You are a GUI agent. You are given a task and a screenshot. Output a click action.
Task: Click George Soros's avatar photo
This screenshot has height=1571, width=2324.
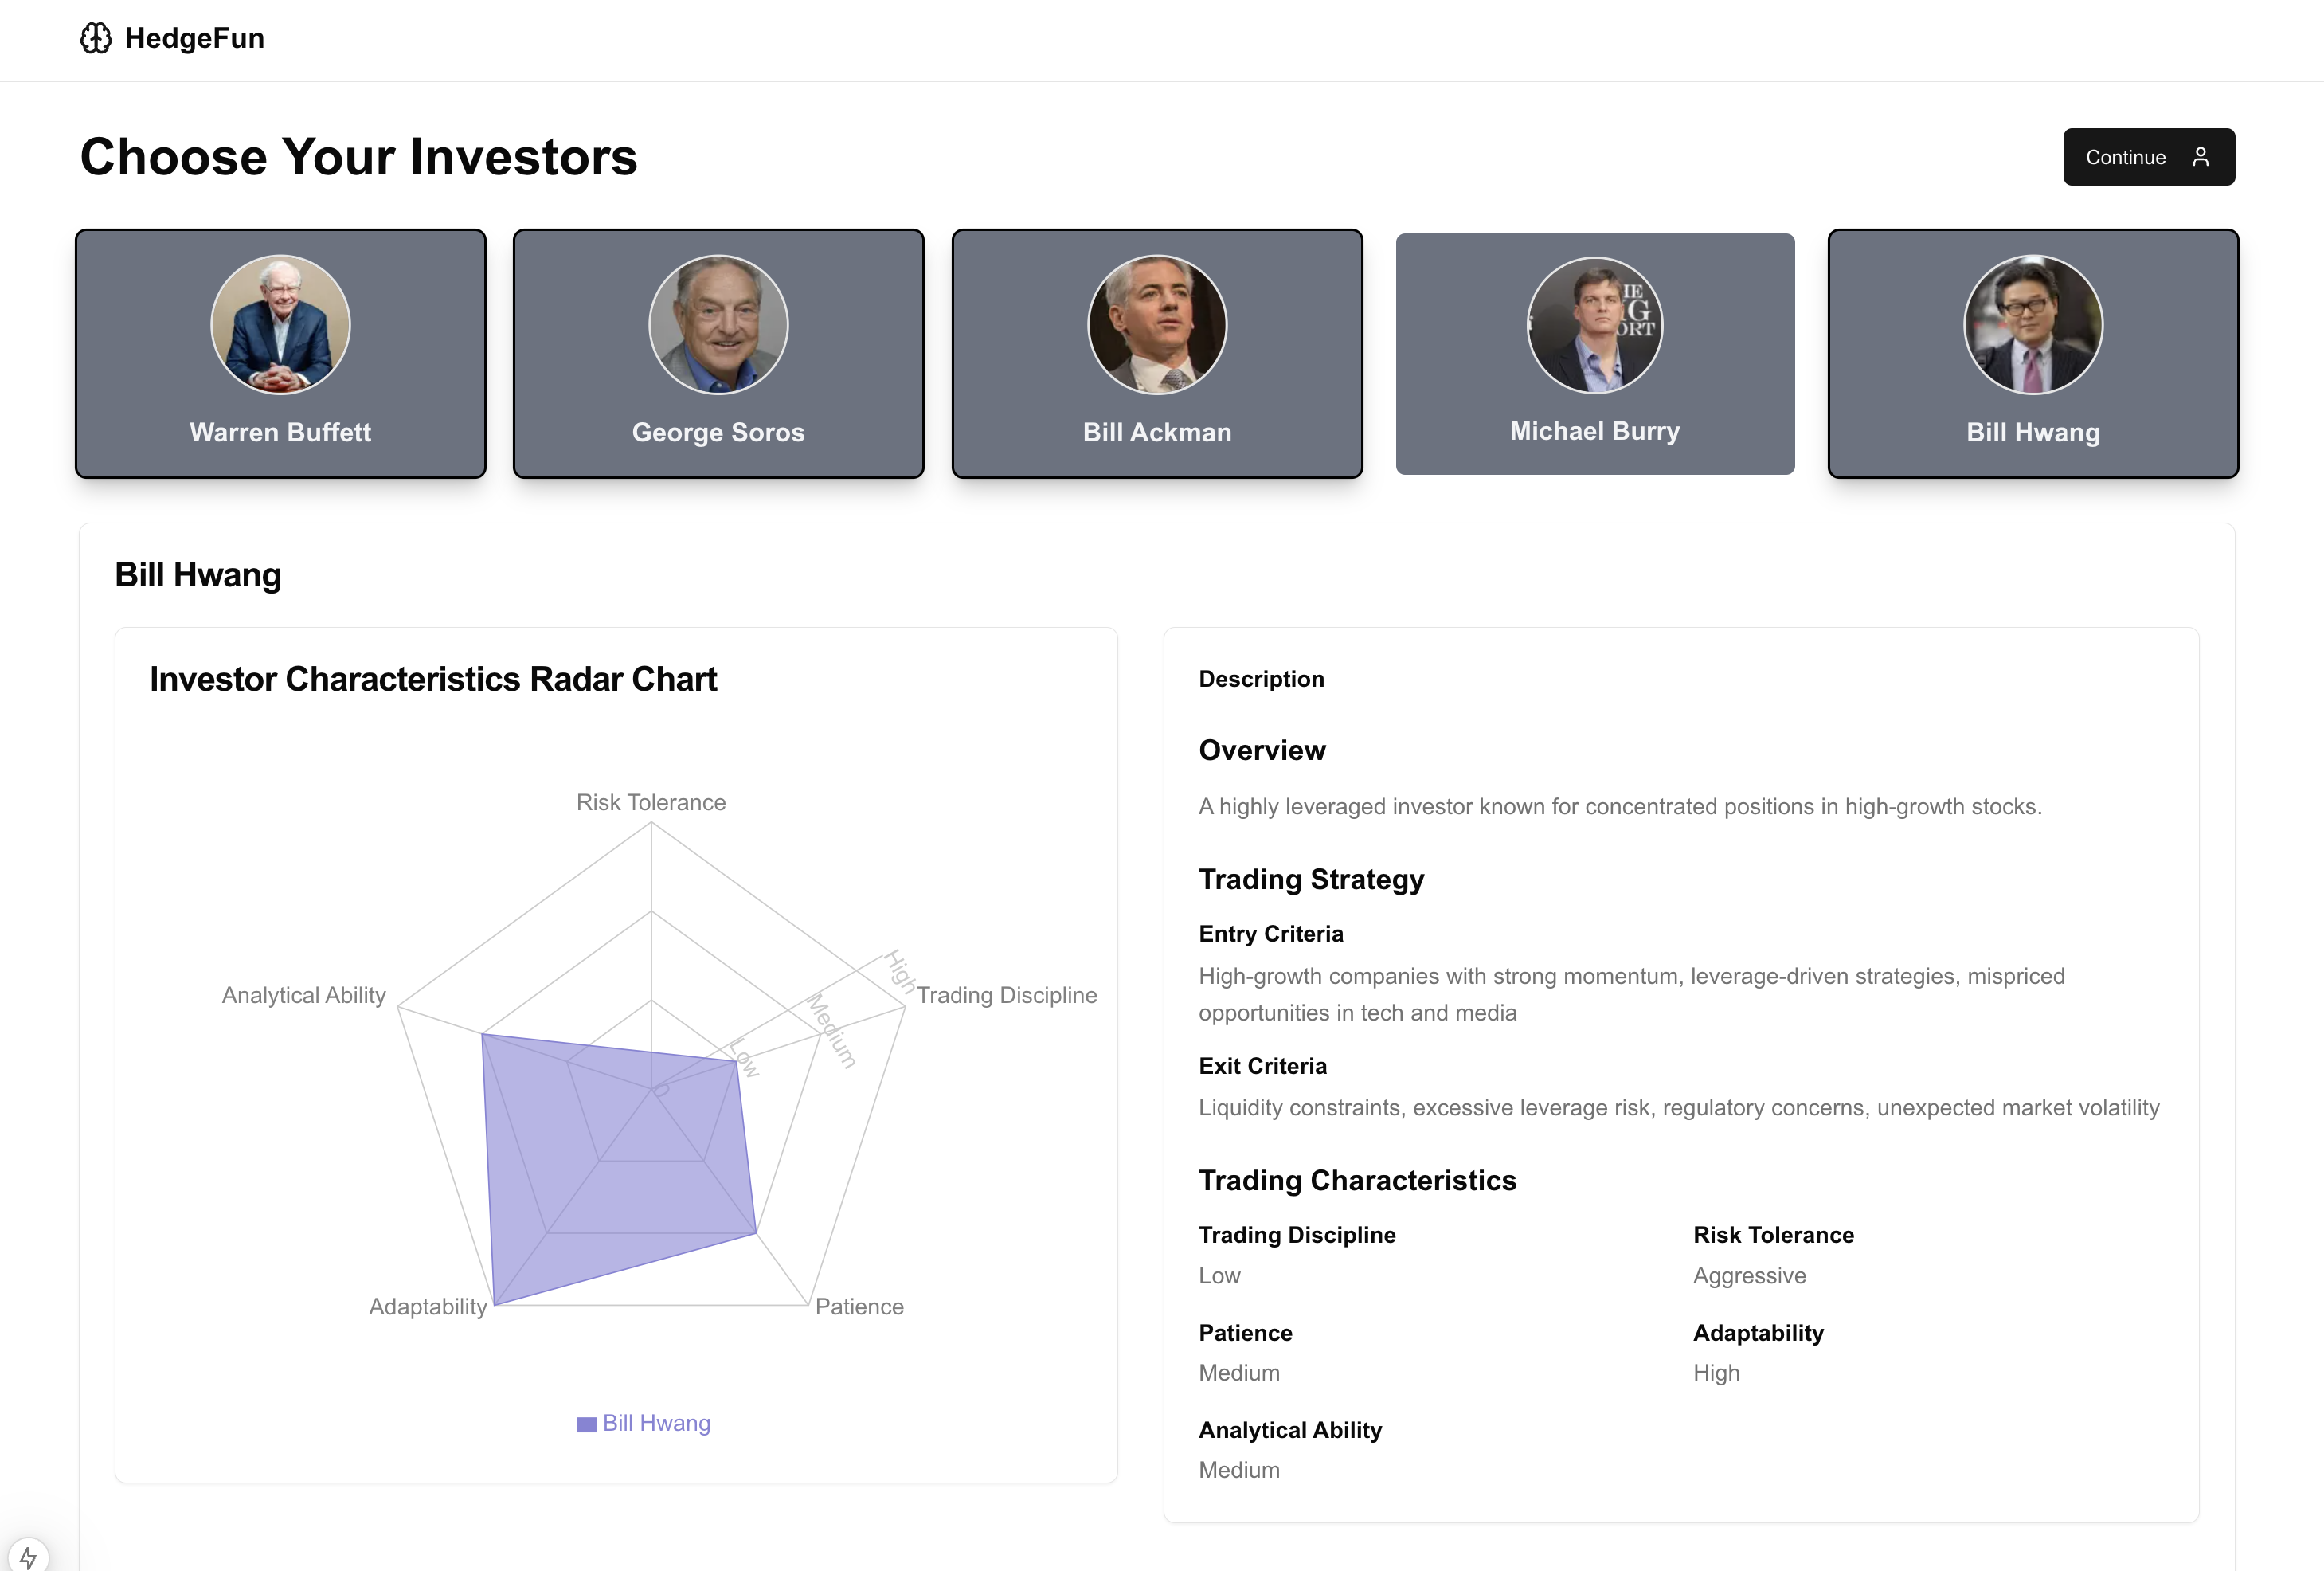[718, 324]
